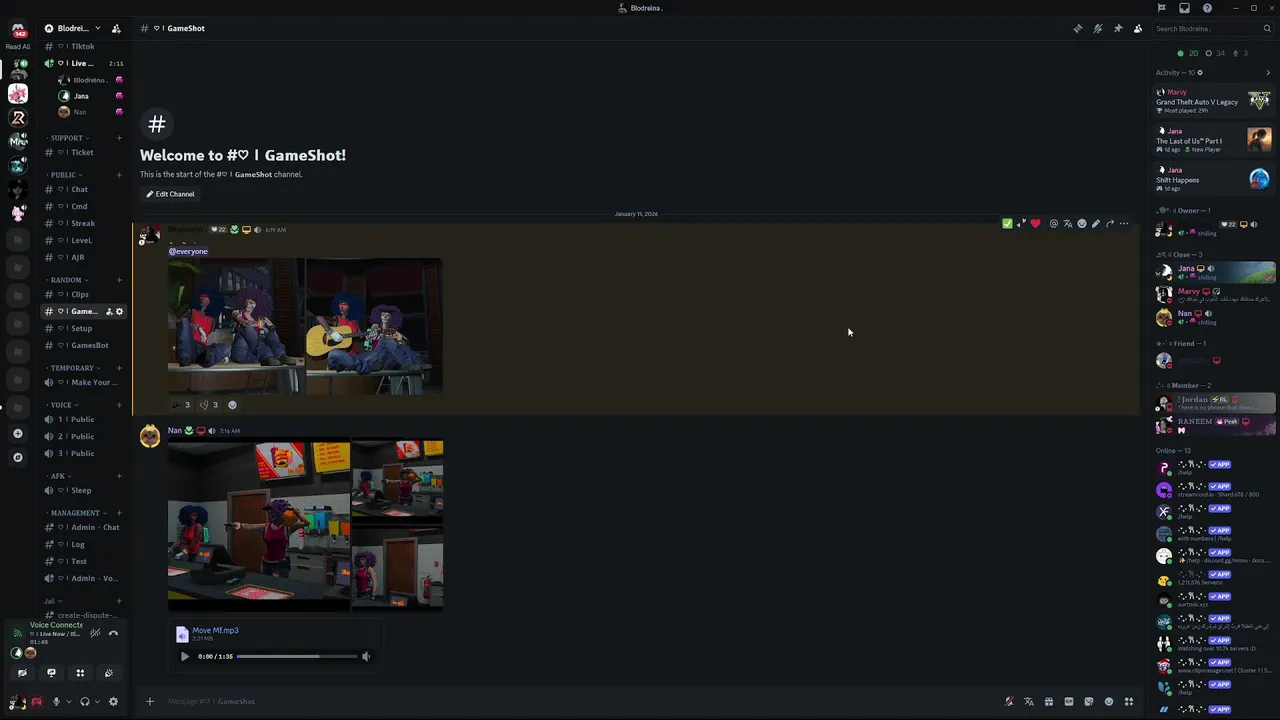
Task: Edit the message with pencil icon
Action: click(x=1096, y=224)
